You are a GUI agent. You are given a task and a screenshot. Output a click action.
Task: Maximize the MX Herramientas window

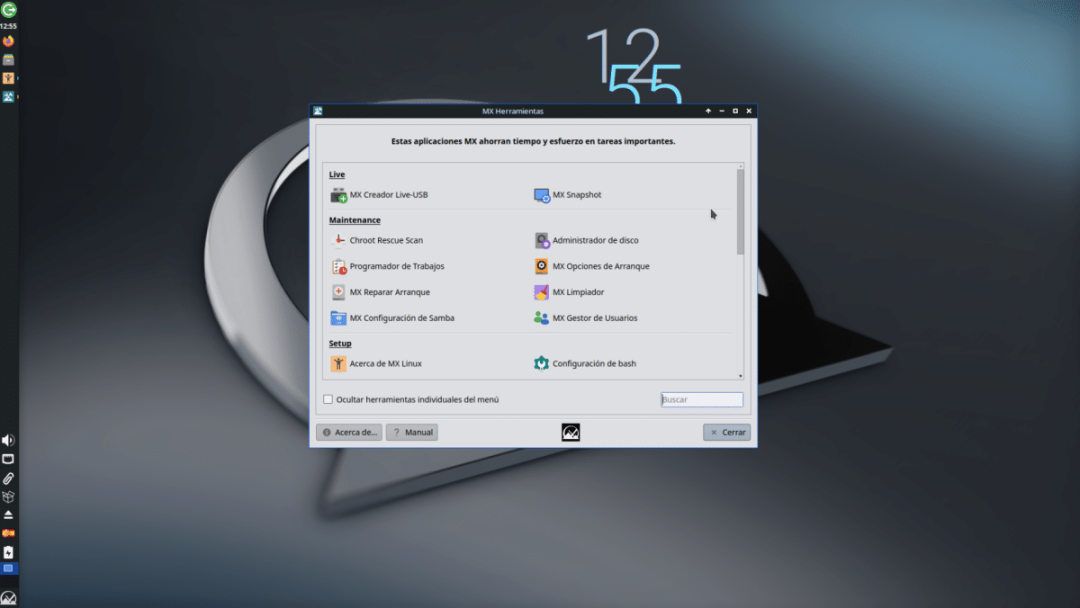coord(735,111)
